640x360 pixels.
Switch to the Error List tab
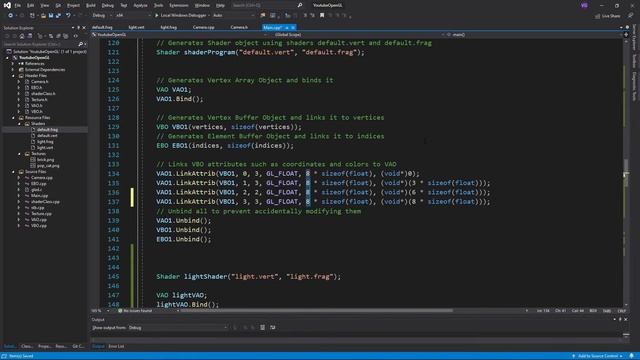click(116, 347)
